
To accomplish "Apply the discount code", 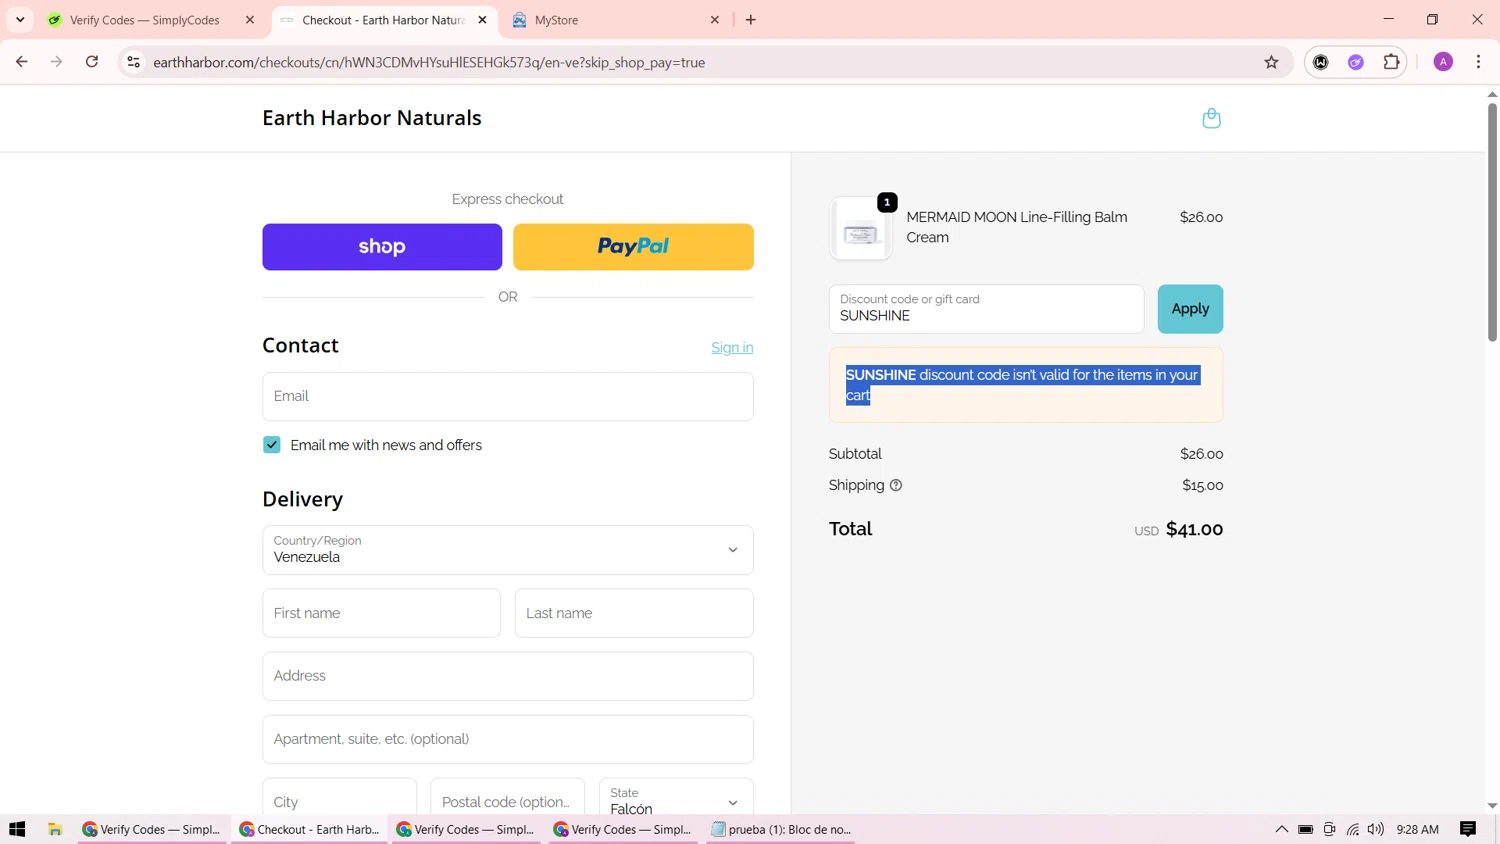I will [x=1190, y=309].
